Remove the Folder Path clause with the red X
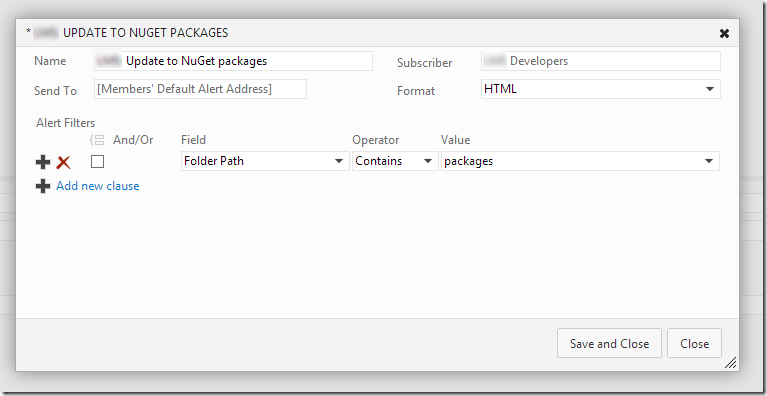The width and height of the screenshot is (767, 396). point(64,162)
